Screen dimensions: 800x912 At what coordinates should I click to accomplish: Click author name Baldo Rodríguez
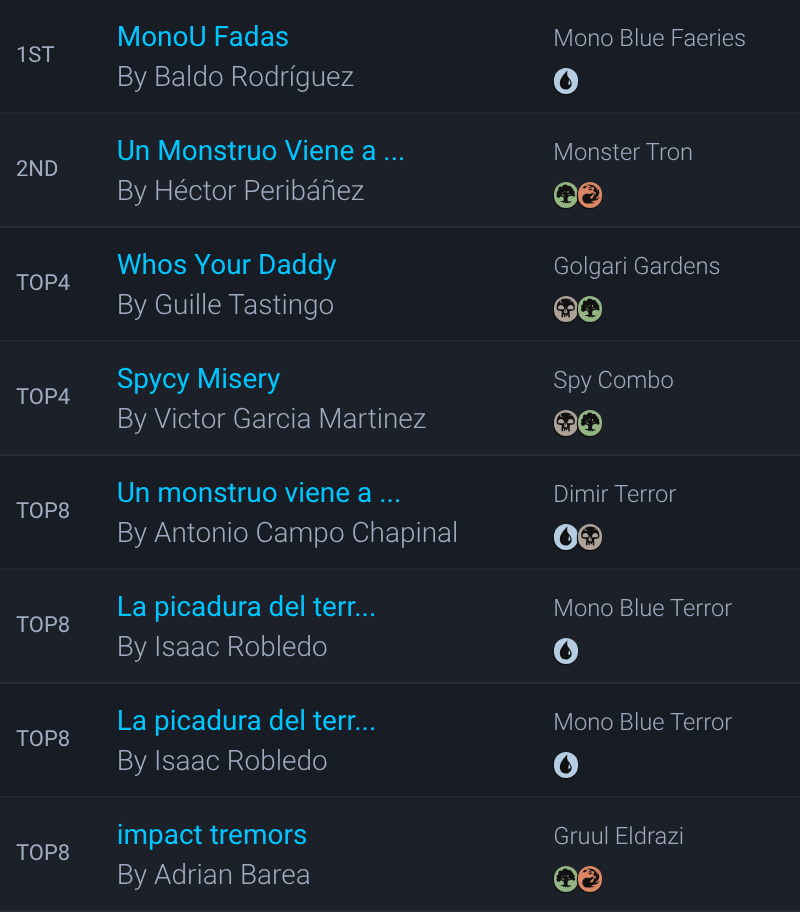pyautogui.click(x=235, y=77)
